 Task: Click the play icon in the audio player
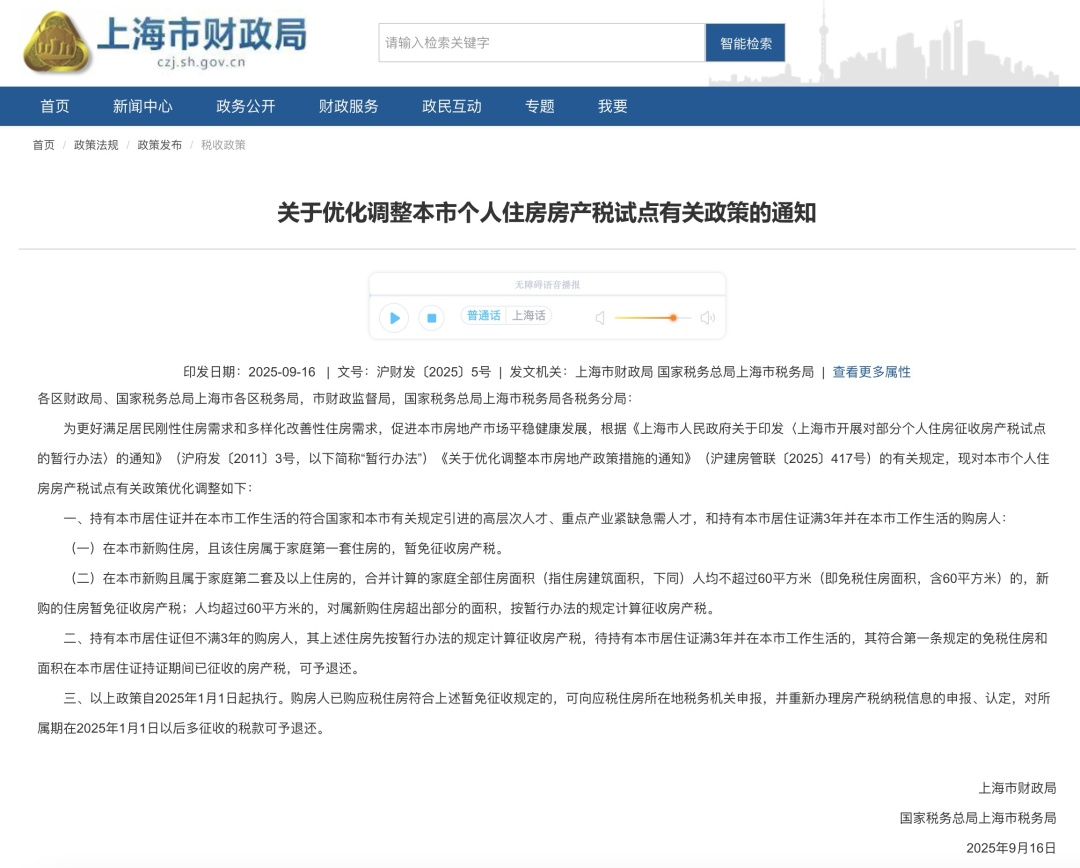click(394, 318)
